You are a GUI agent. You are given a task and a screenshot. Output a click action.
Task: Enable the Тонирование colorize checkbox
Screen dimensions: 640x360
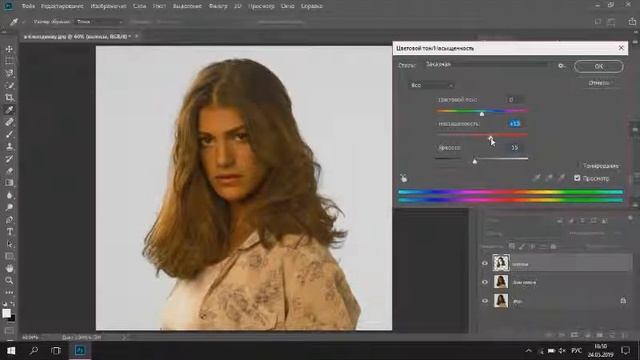(x=578, y=165)
